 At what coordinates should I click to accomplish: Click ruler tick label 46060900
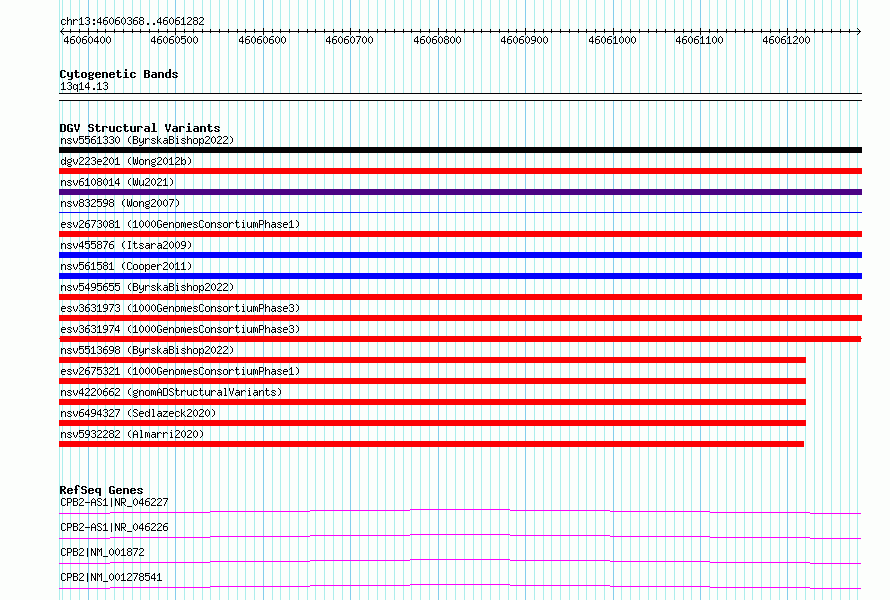tap(524, 40)
